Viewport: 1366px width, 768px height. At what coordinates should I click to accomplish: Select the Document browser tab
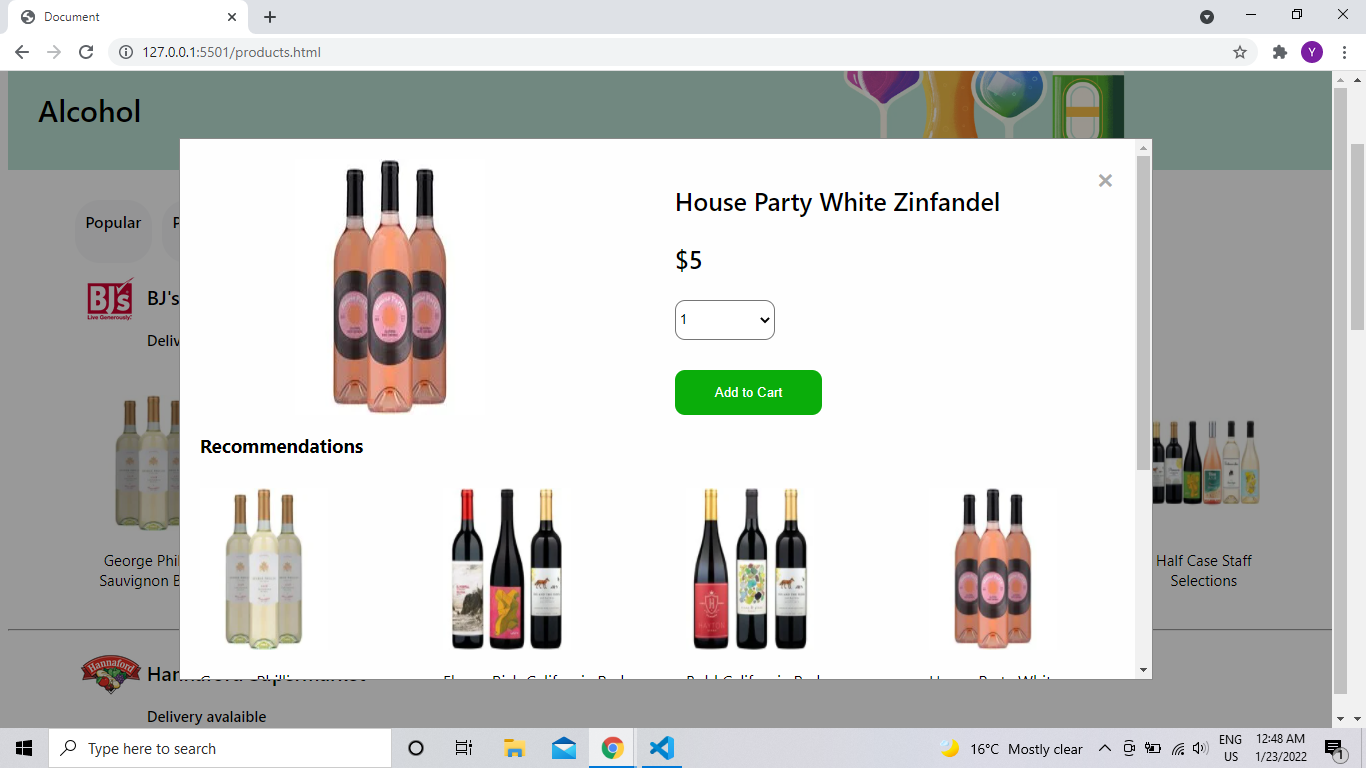pyautogui.click(x=120, y=16)
